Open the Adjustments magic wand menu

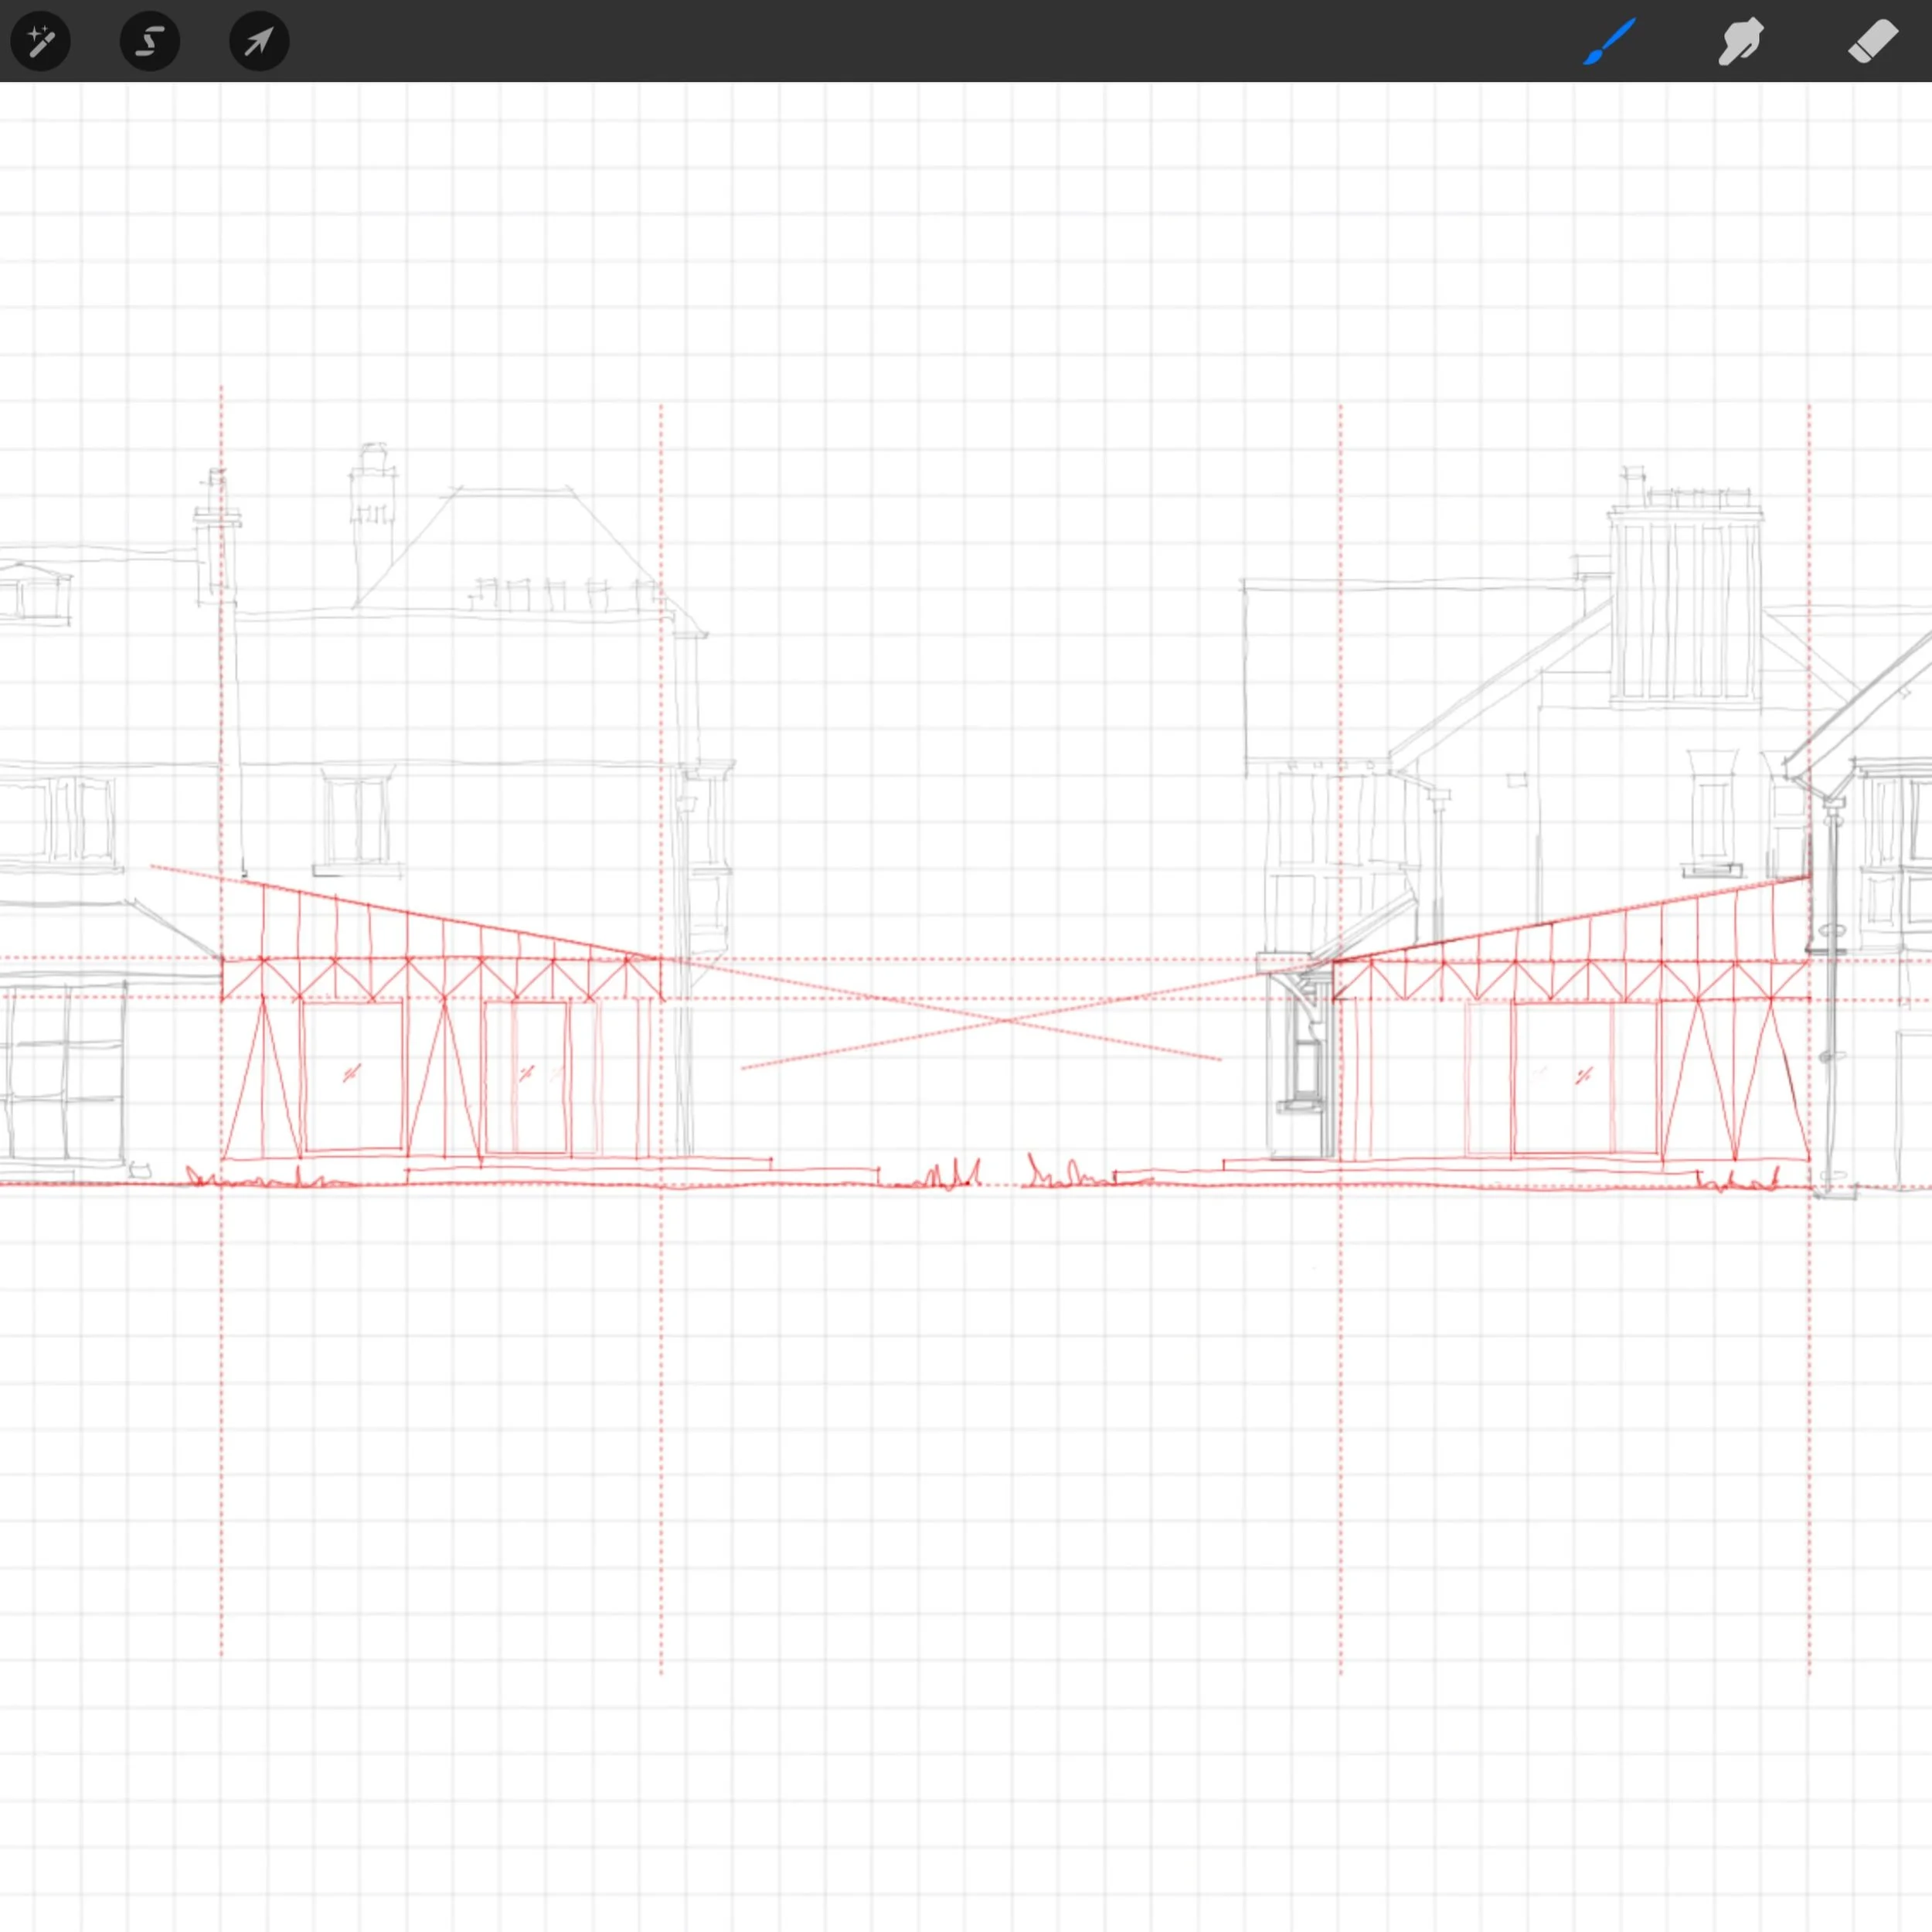coord(41,41)
